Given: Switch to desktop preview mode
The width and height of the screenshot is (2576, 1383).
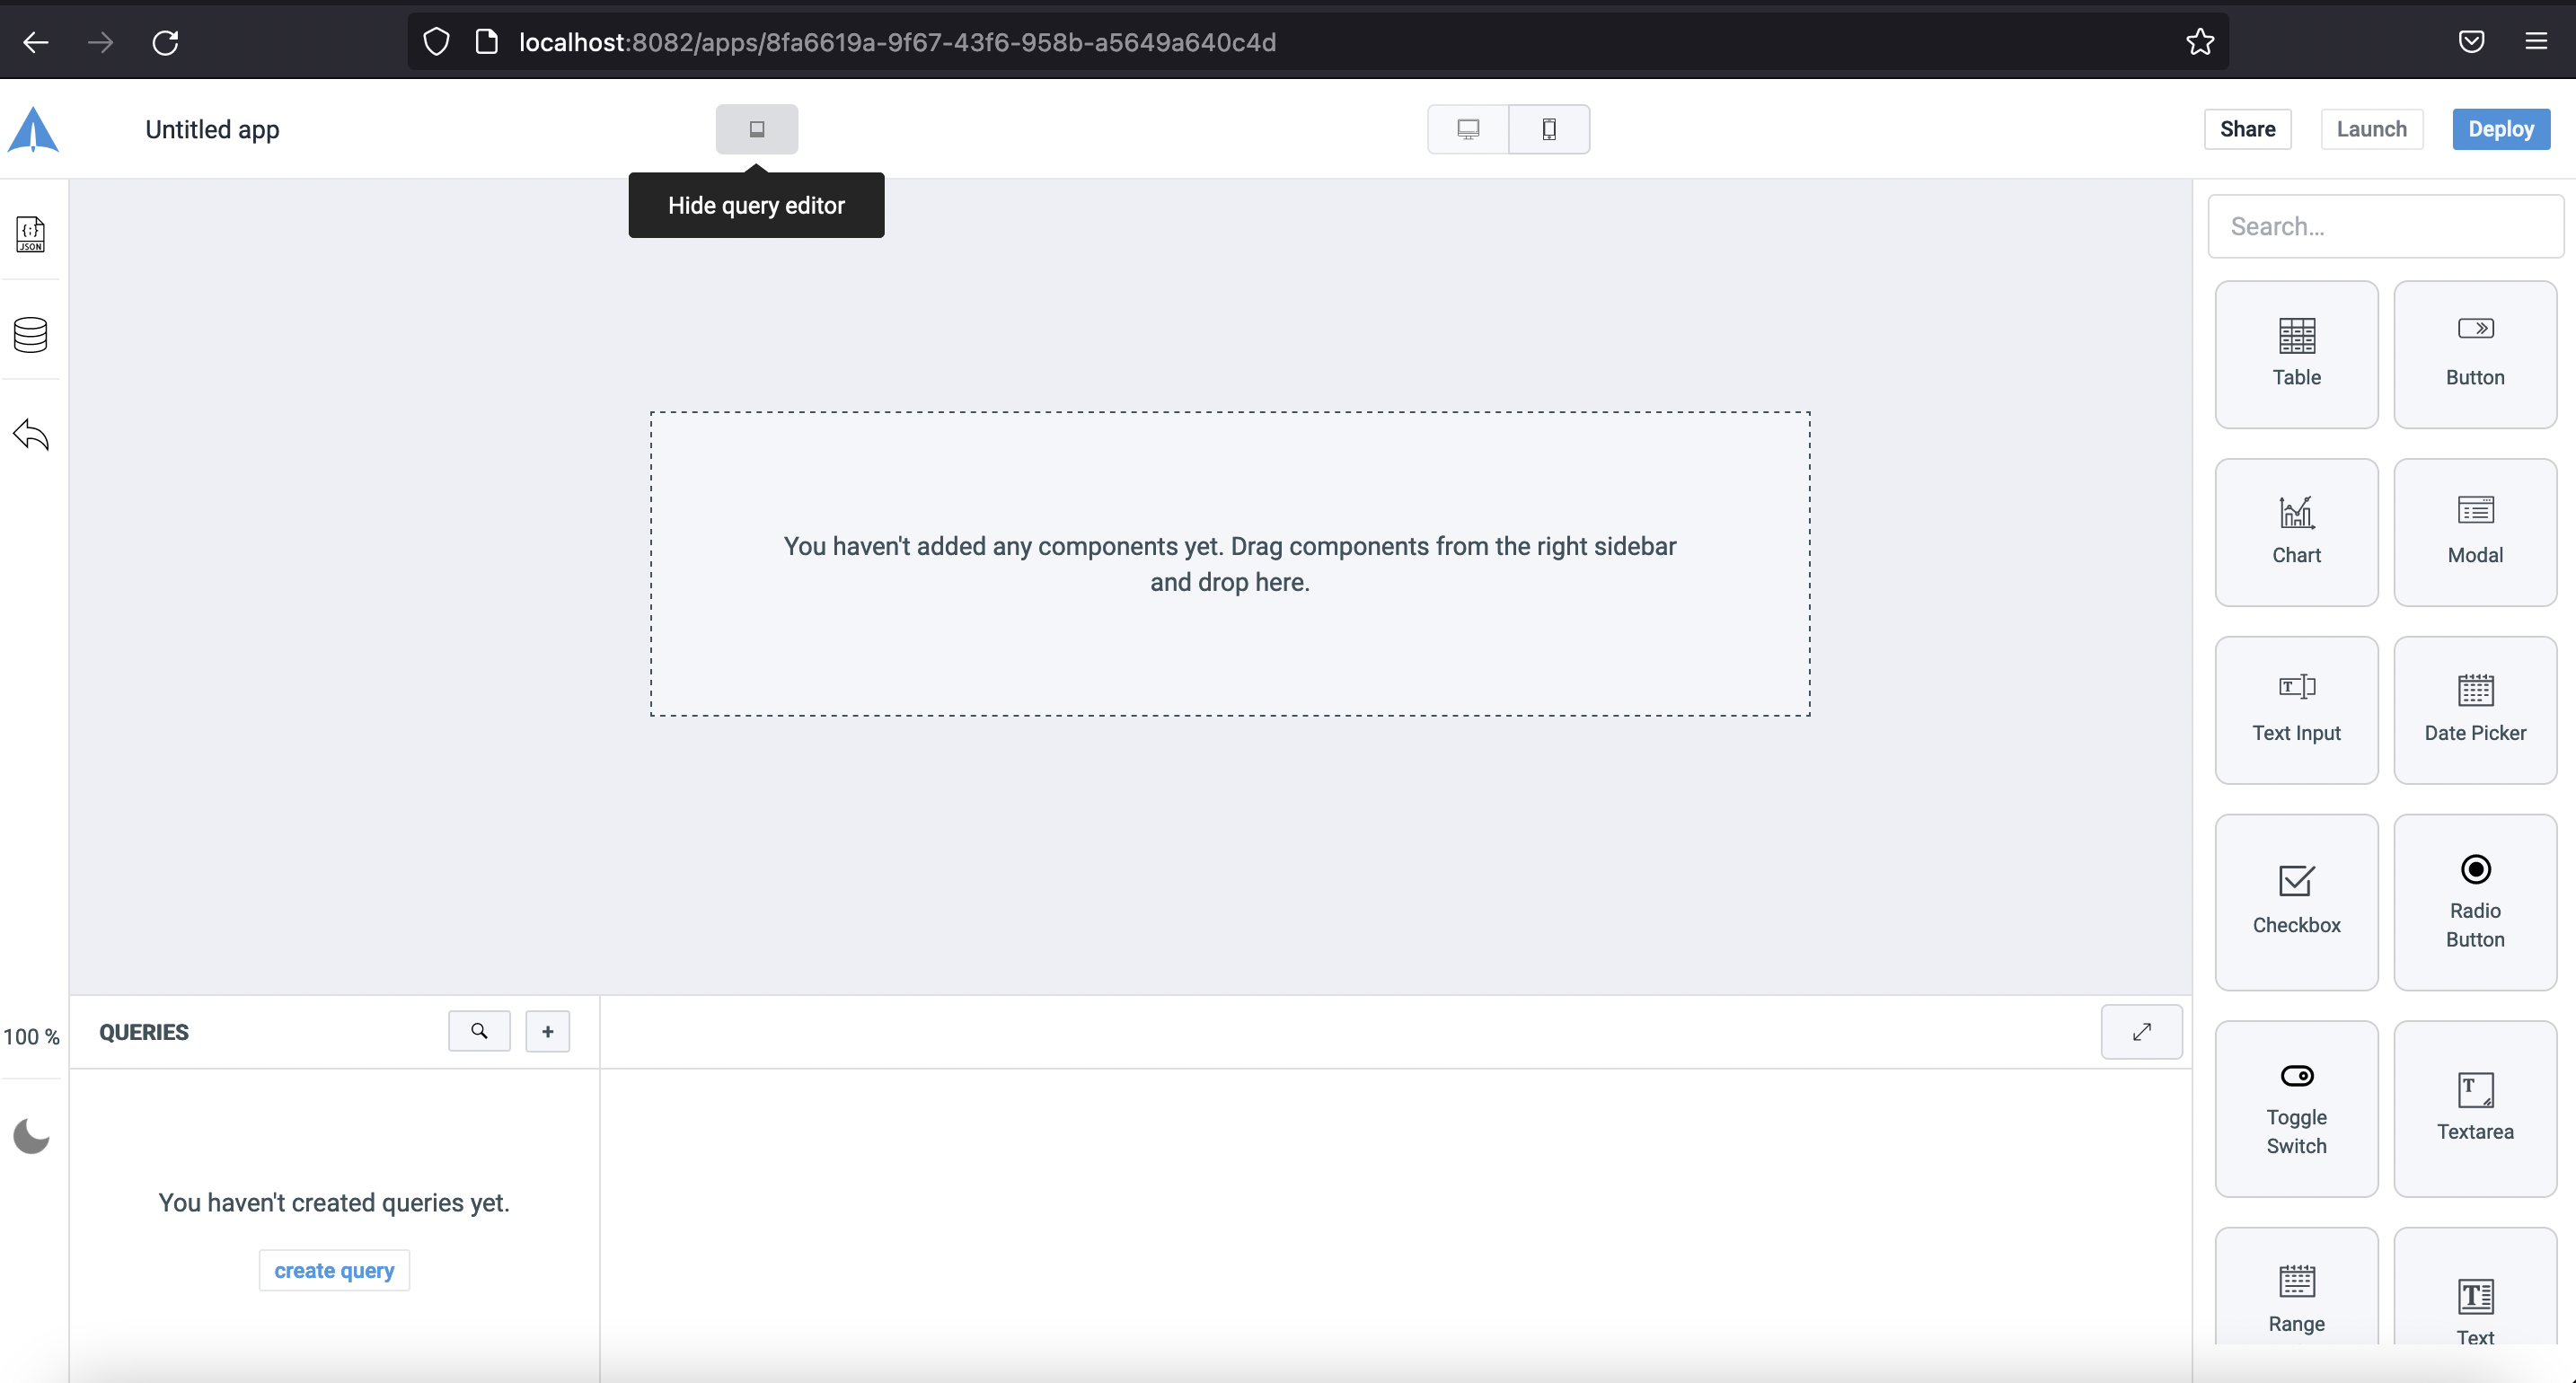Looking at the screenshot, I should click(1468, 129).
